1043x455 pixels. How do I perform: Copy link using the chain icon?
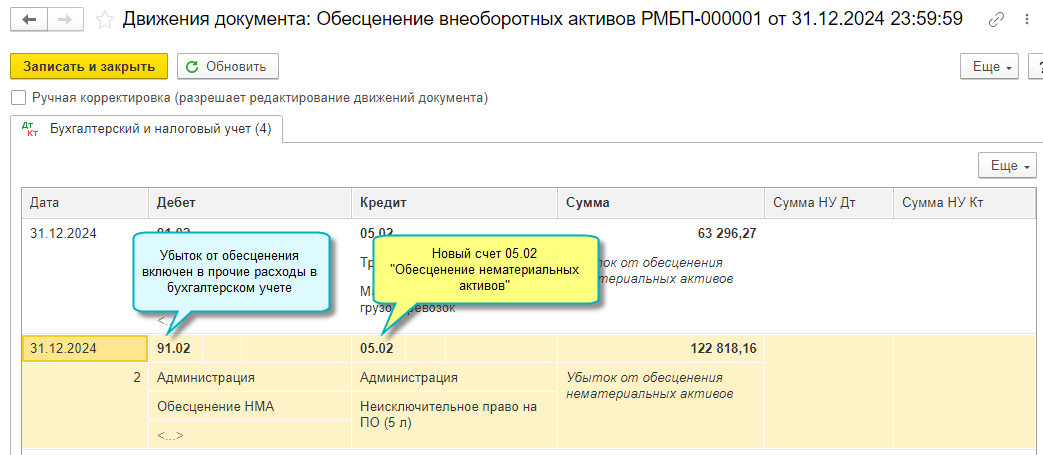[996, 20]
